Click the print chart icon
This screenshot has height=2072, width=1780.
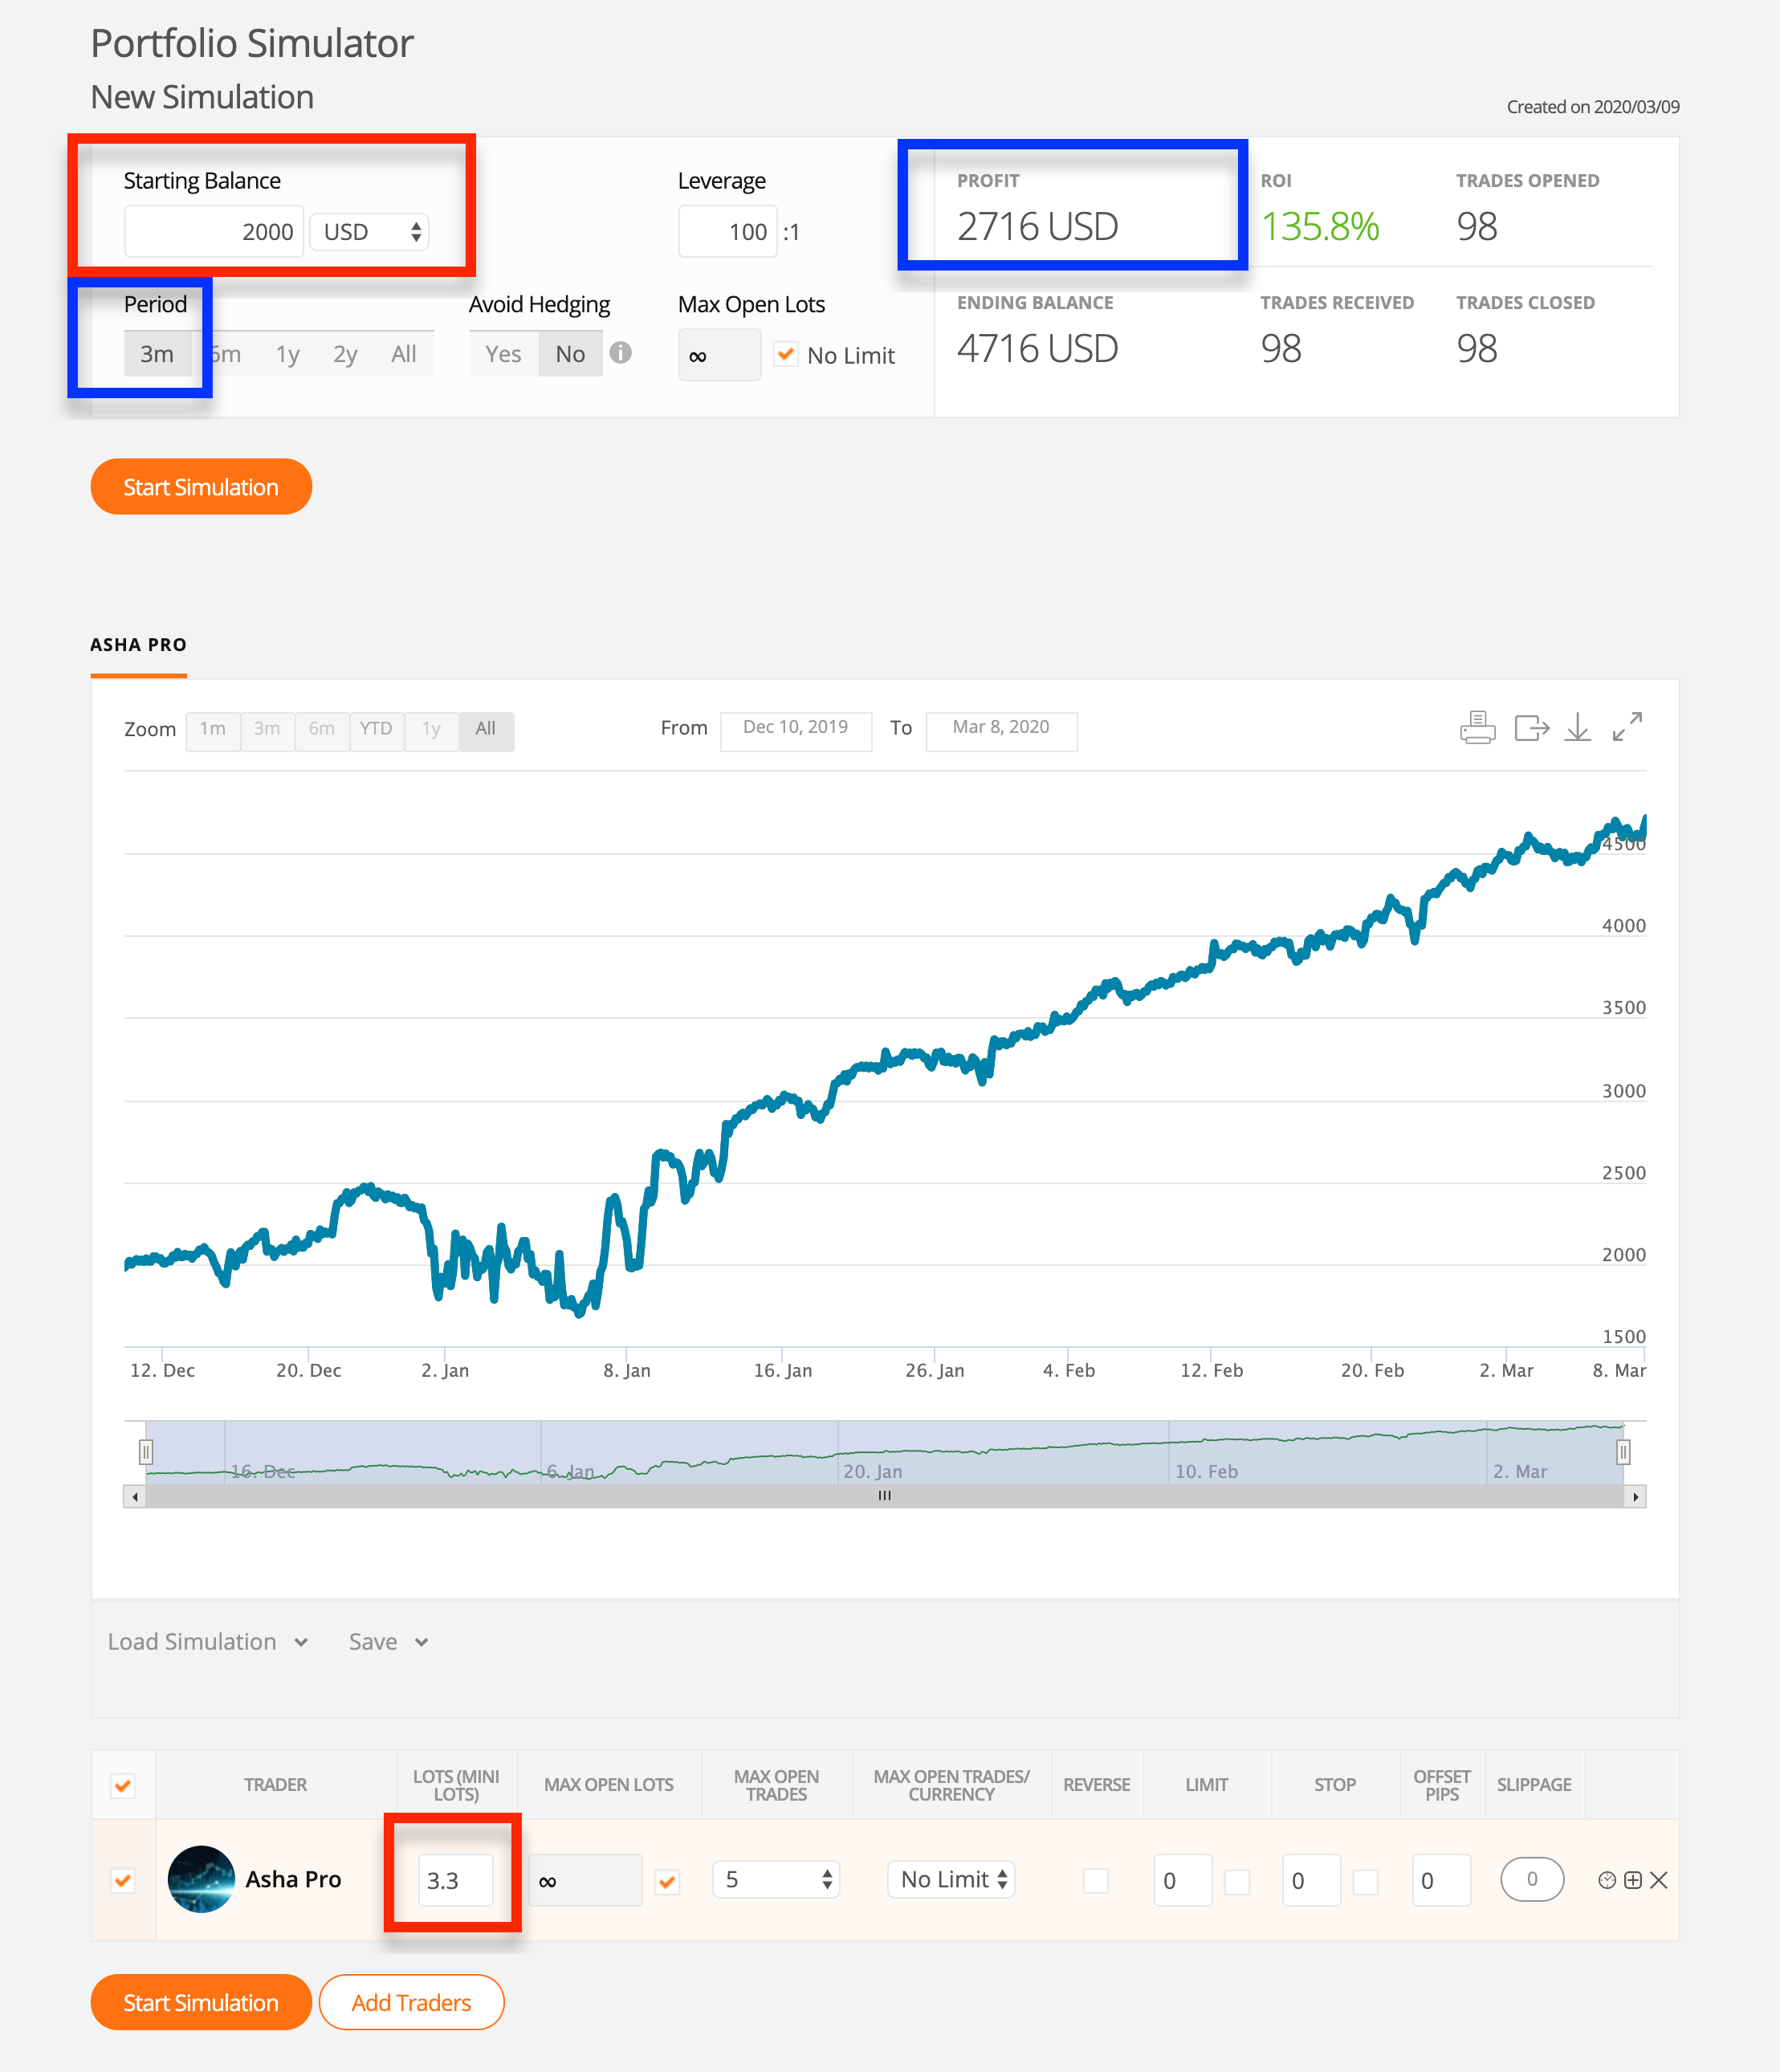click(1477, 727)
